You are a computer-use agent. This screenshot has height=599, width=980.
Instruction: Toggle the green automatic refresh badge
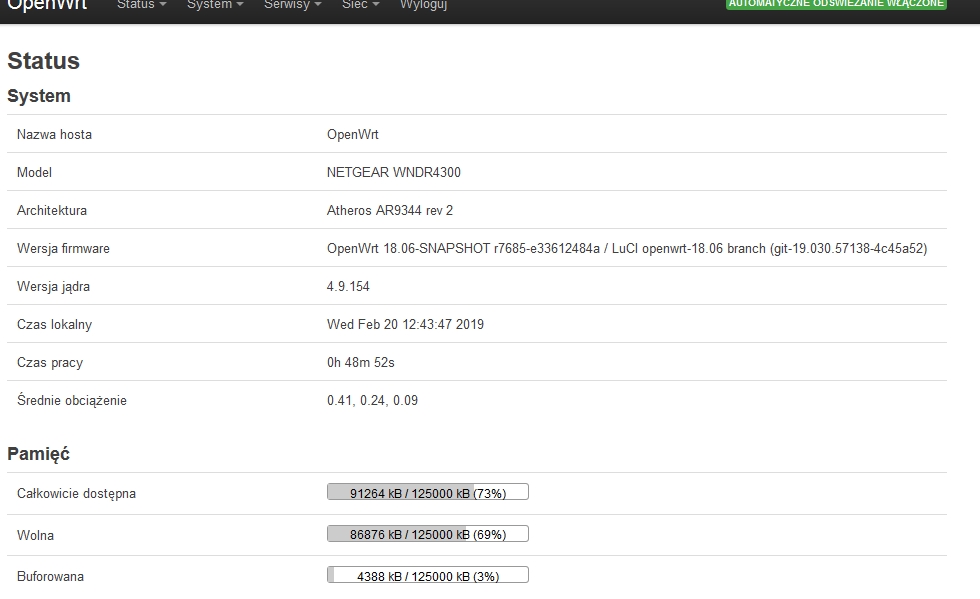[x=836, y=4]
